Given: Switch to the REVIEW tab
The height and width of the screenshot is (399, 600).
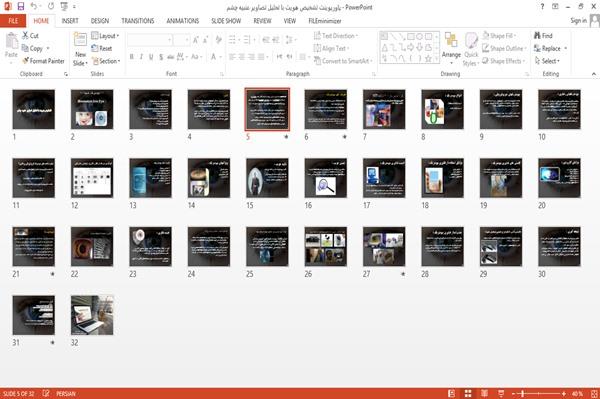Looking at the screenshot, I should (262, 21).
